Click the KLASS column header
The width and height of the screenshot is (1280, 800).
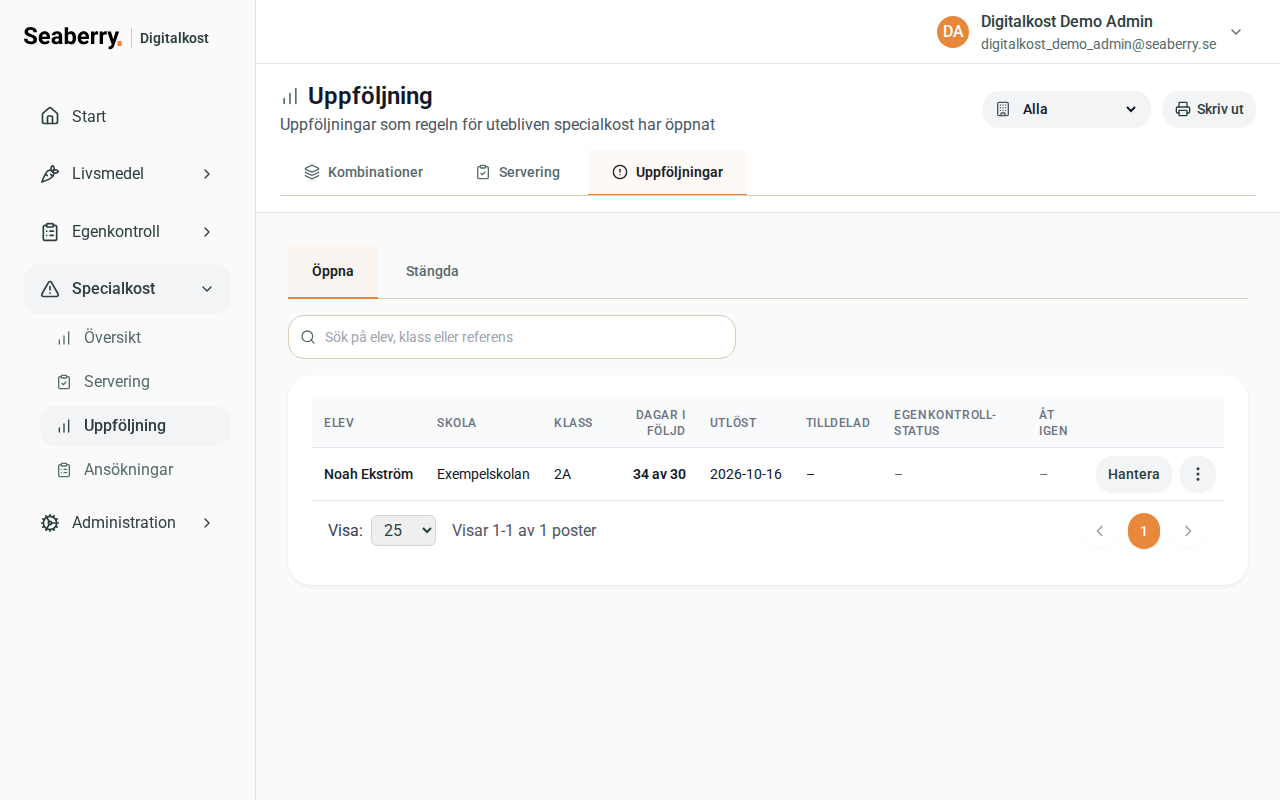[573, 423]
